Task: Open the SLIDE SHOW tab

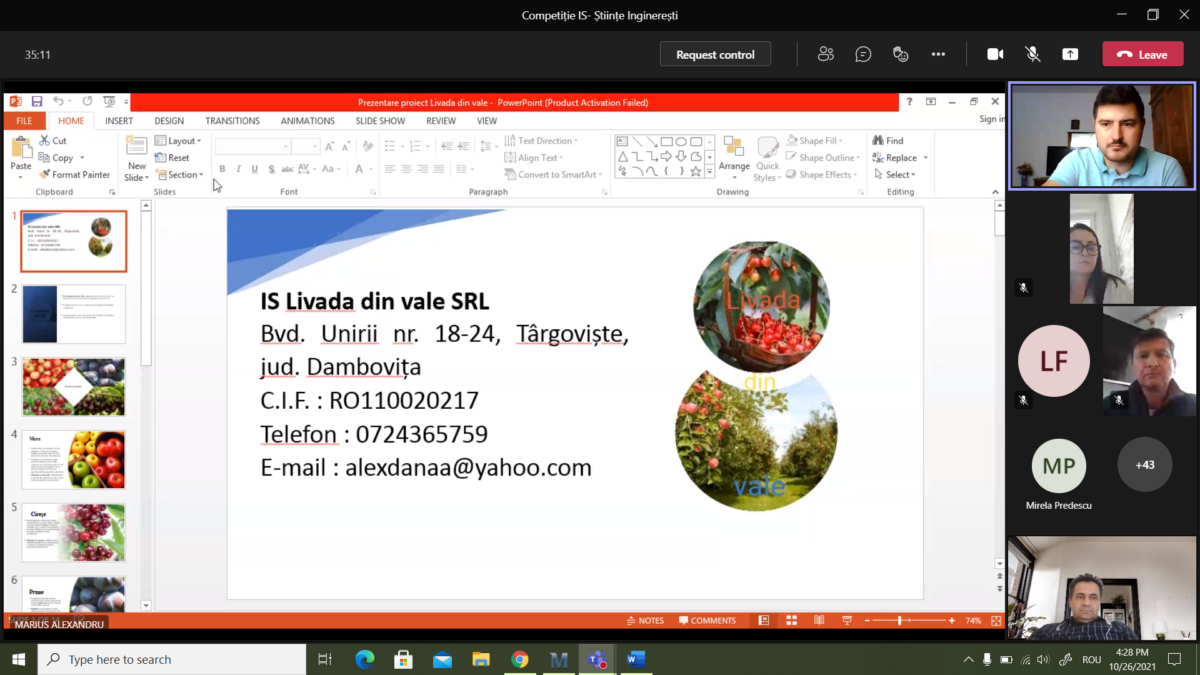Action: pyautogui.click(x=380, y=121)
